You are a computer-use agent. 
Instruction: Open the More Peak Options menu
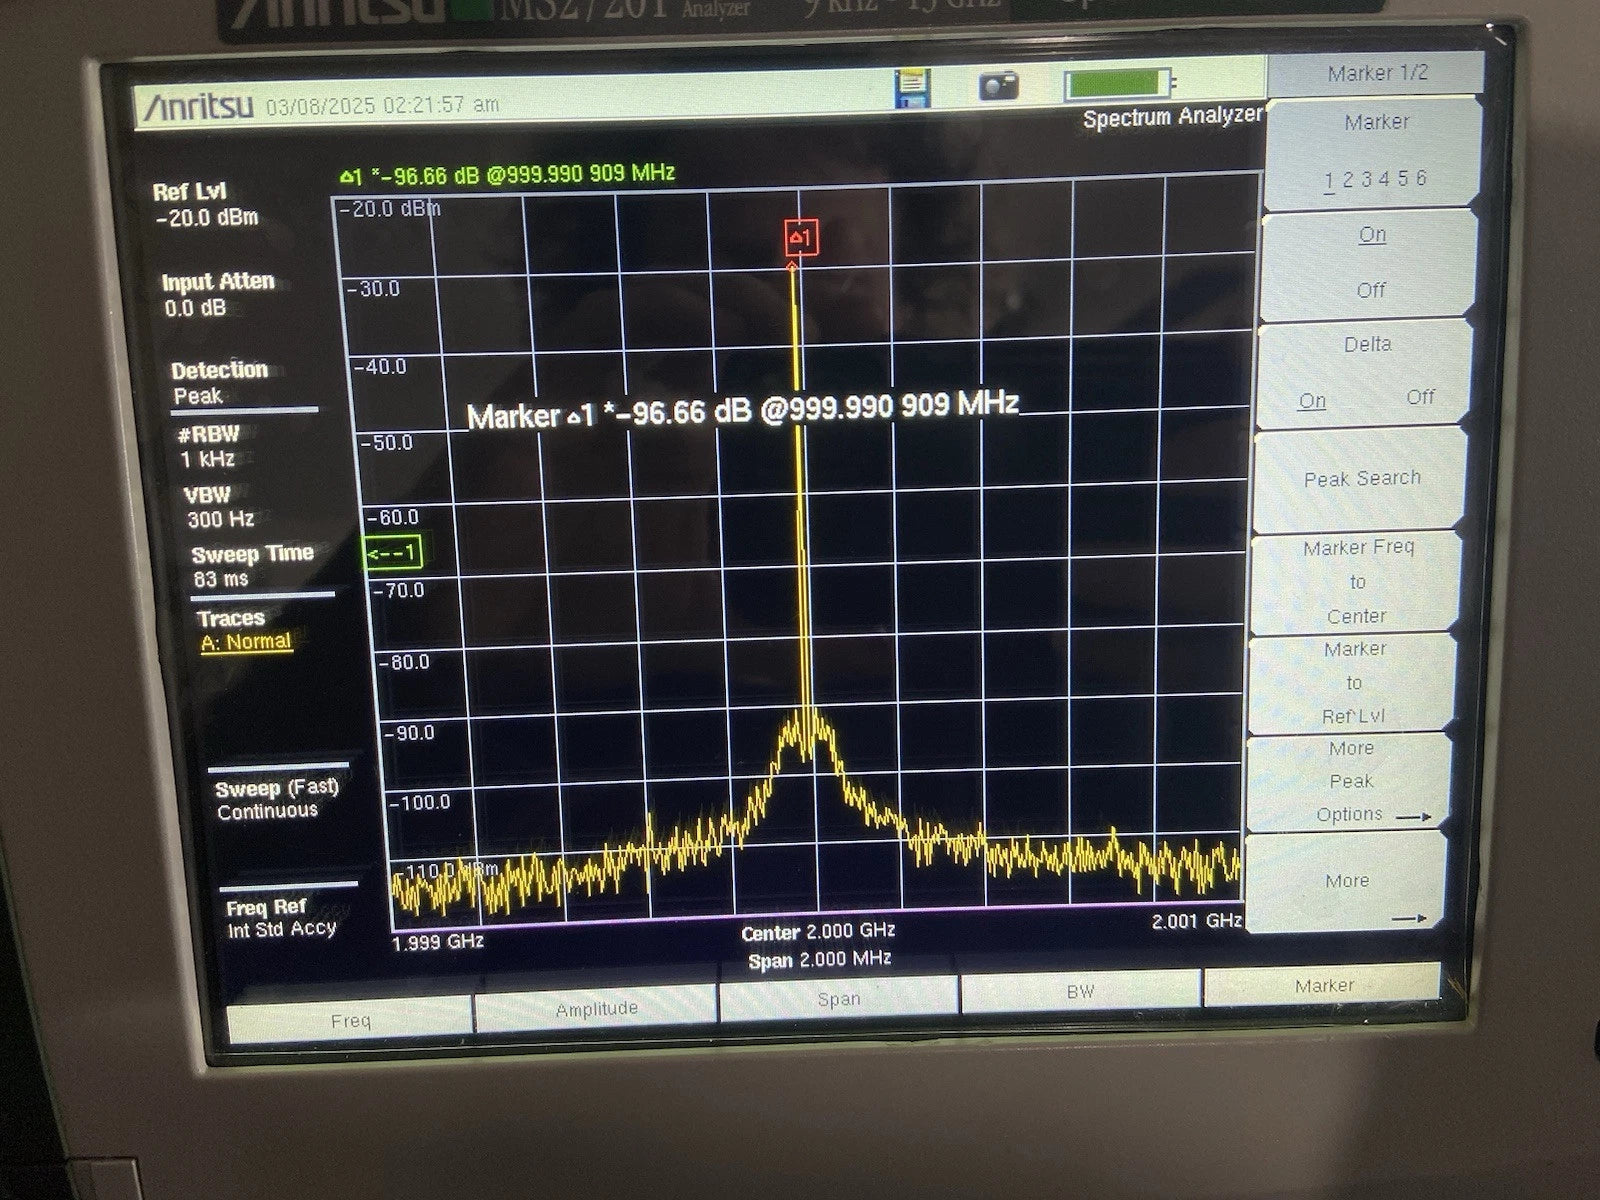pyautogui.click(x=1349, y=781)
